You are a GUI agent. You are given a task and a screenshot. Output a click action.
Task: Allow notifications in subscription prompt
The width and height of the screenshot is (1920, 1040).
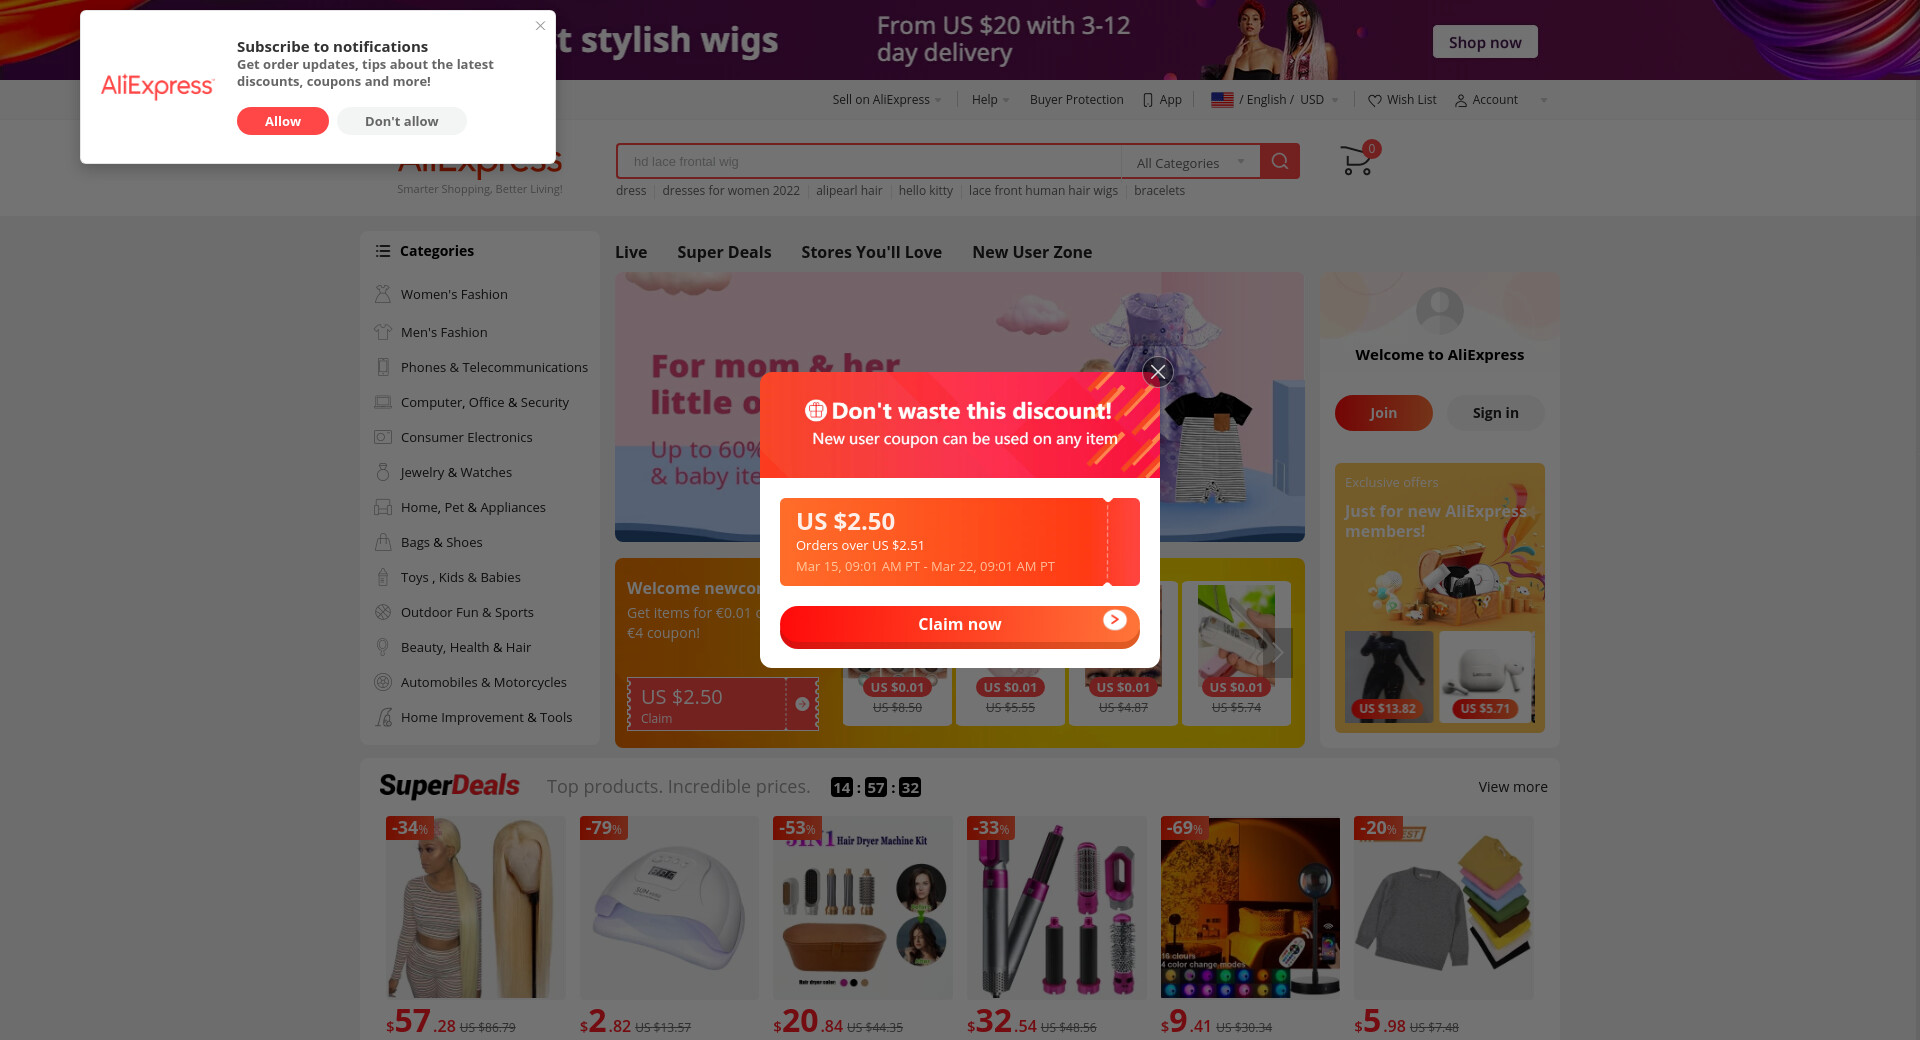click(283, 121)
